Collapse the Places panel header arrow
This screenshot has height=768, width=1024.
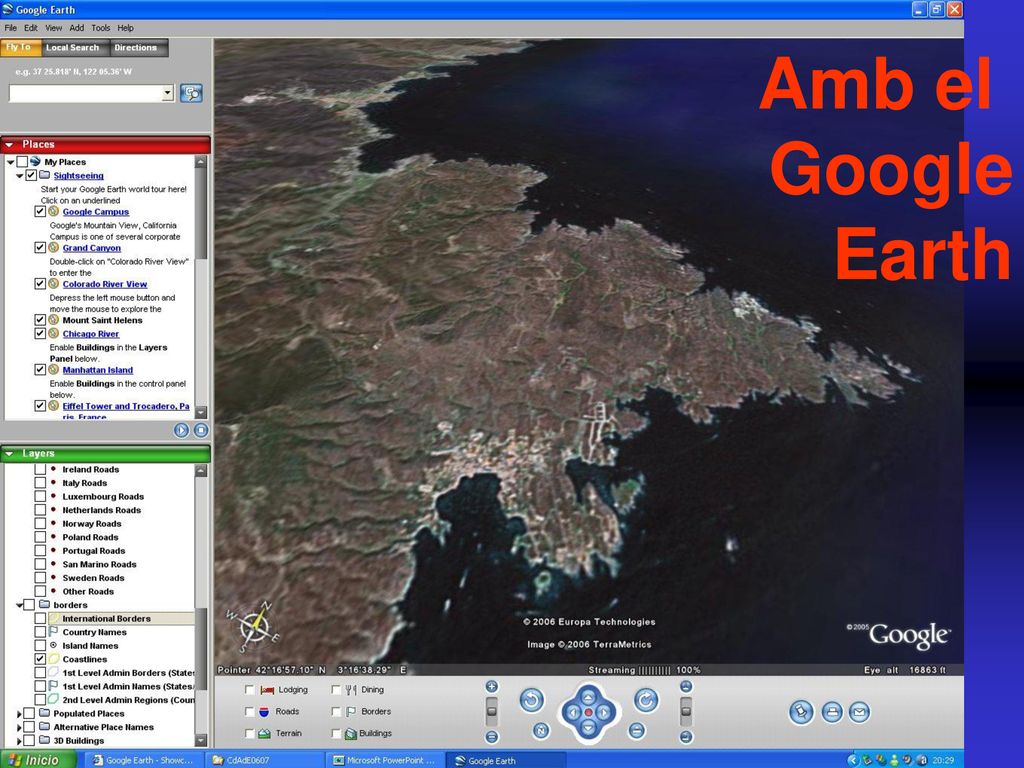point(9,144)
